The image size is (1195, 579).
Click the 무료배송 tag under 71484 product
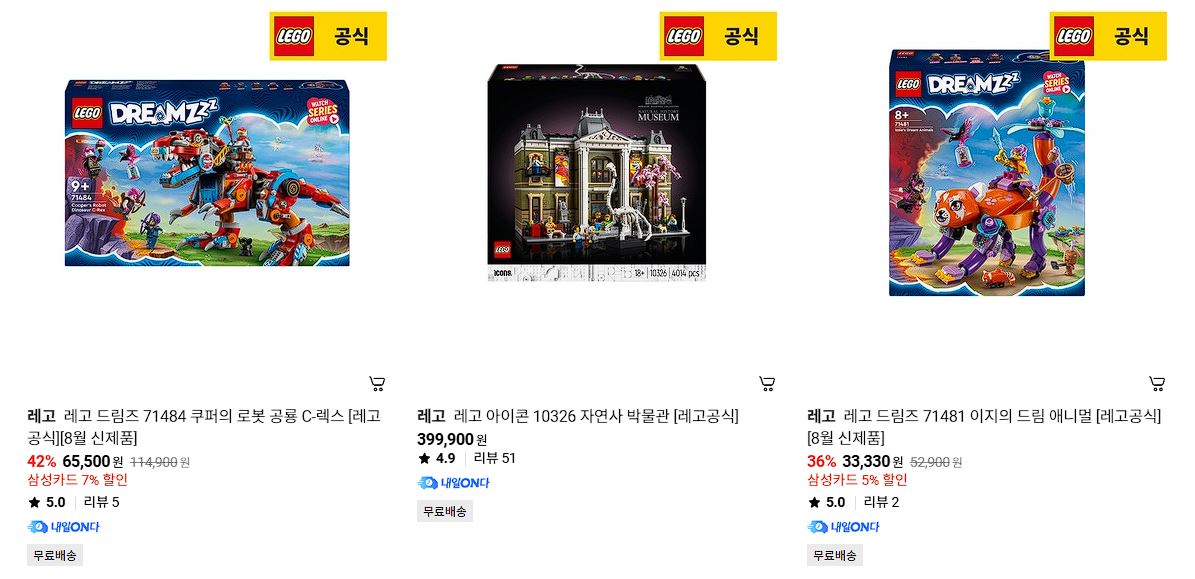(55, 555)
